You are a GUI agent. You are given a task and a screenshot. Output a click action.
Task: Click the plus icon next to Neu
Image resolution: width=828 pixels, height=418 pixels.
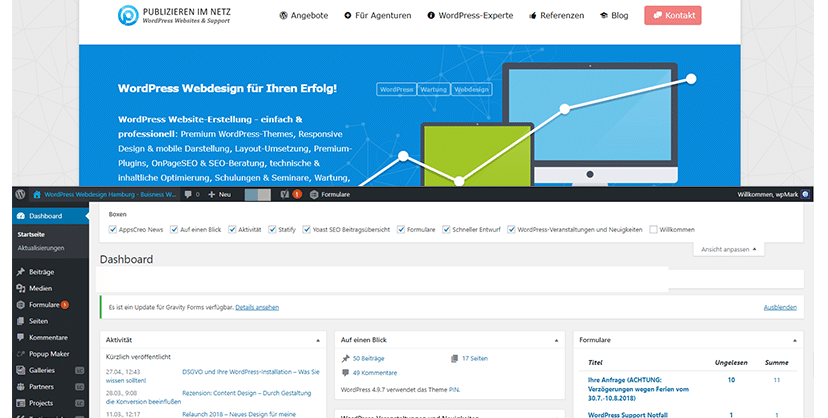point(211,194)
